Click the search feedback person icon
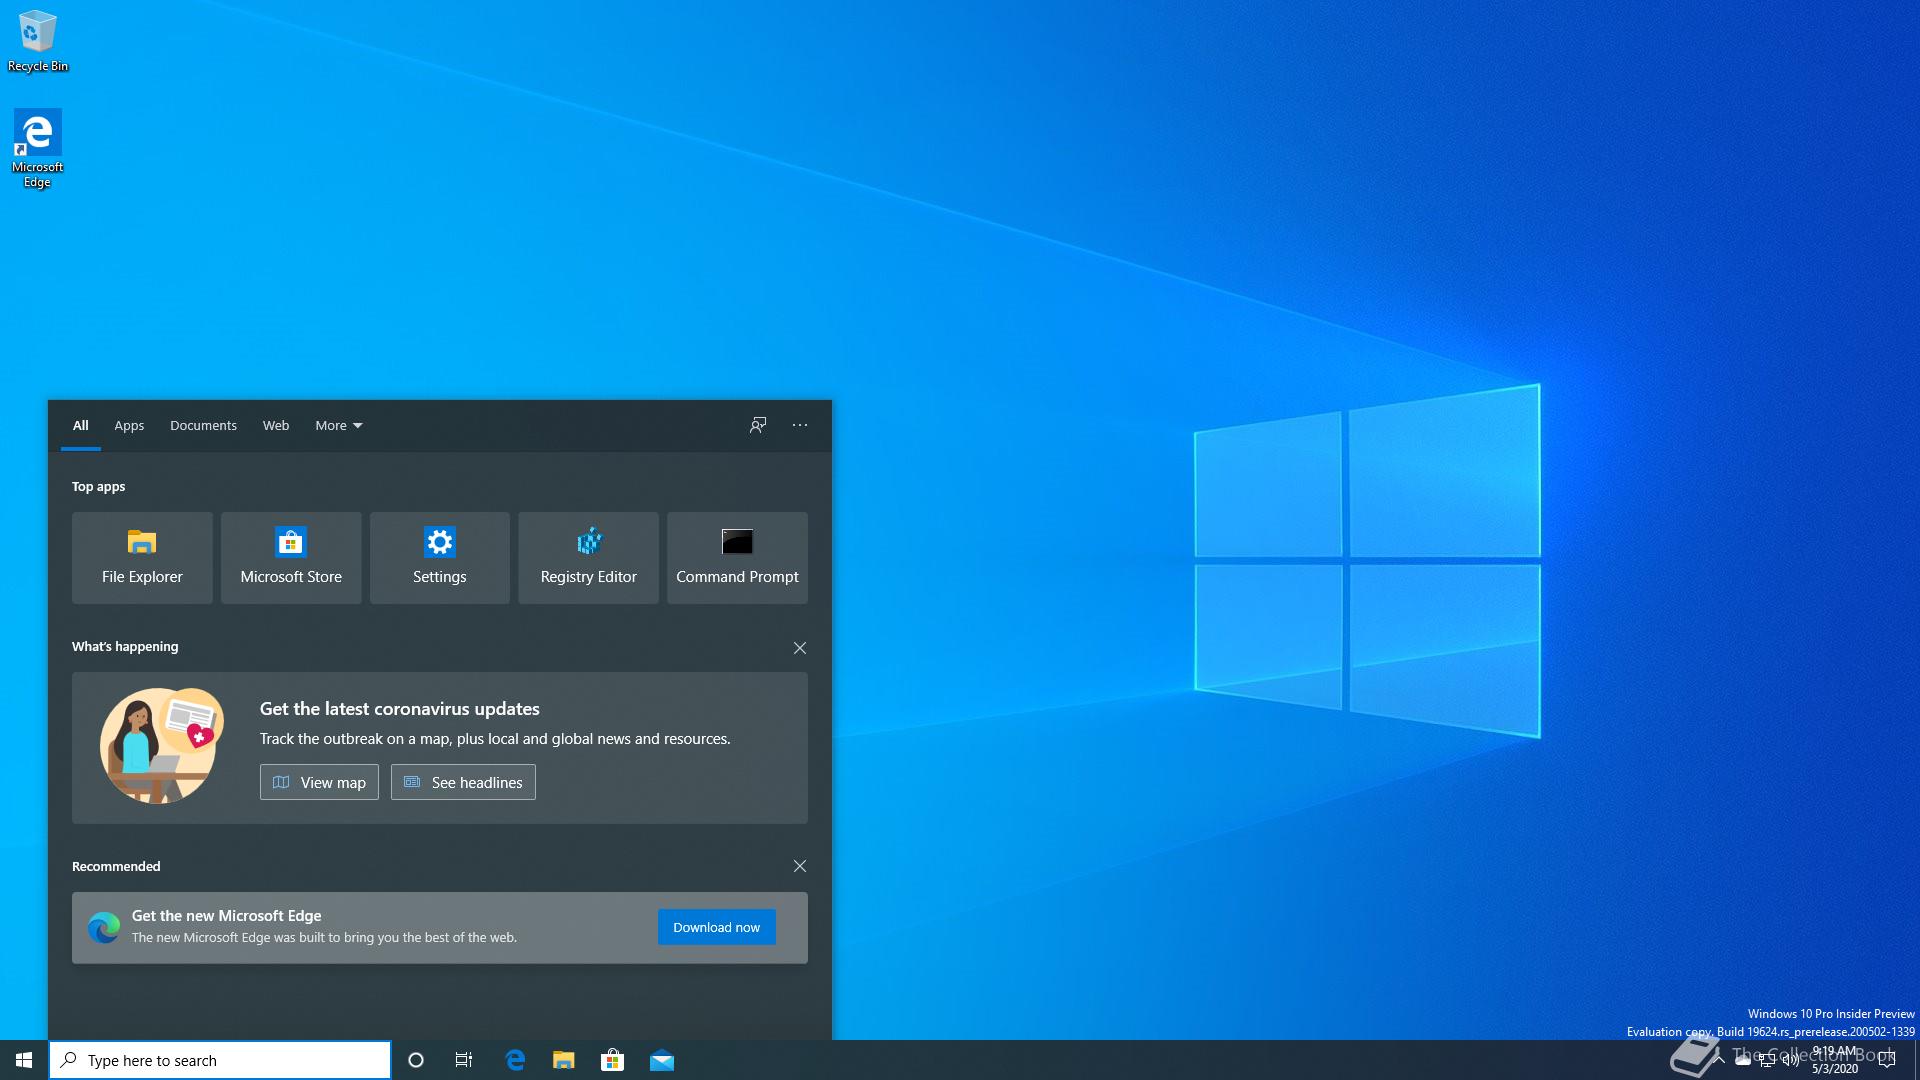This screenshot has height=1080, width=1920. [x=758, y=425]
